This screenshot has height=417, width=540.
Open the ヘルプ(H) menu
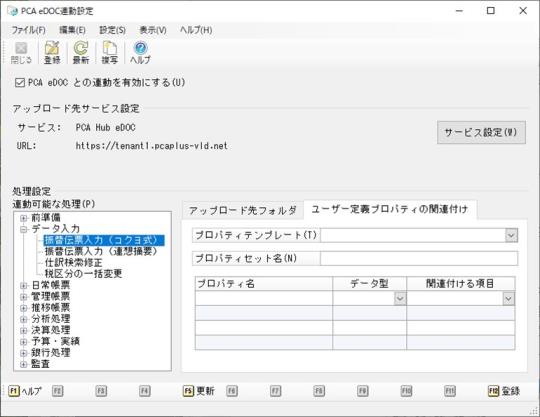point(196,30)
